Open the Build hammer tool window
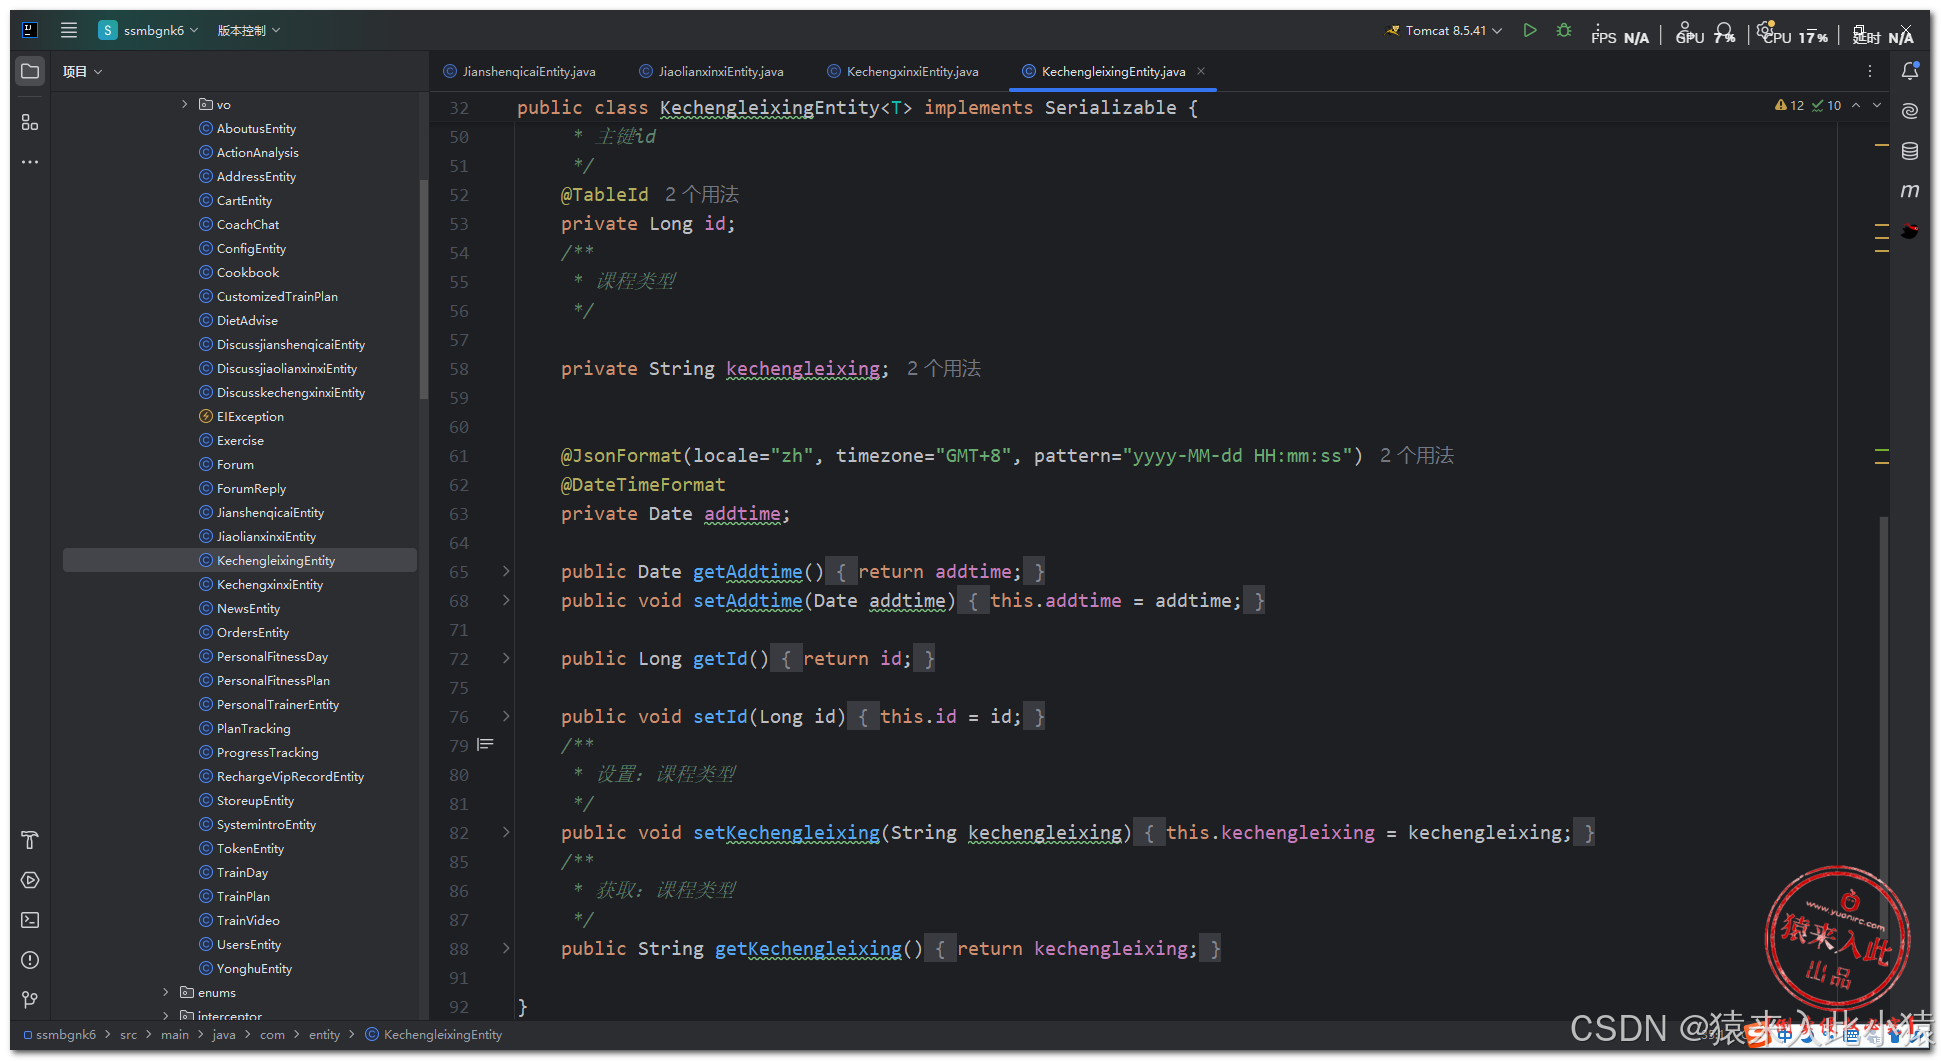 (30, 840)
